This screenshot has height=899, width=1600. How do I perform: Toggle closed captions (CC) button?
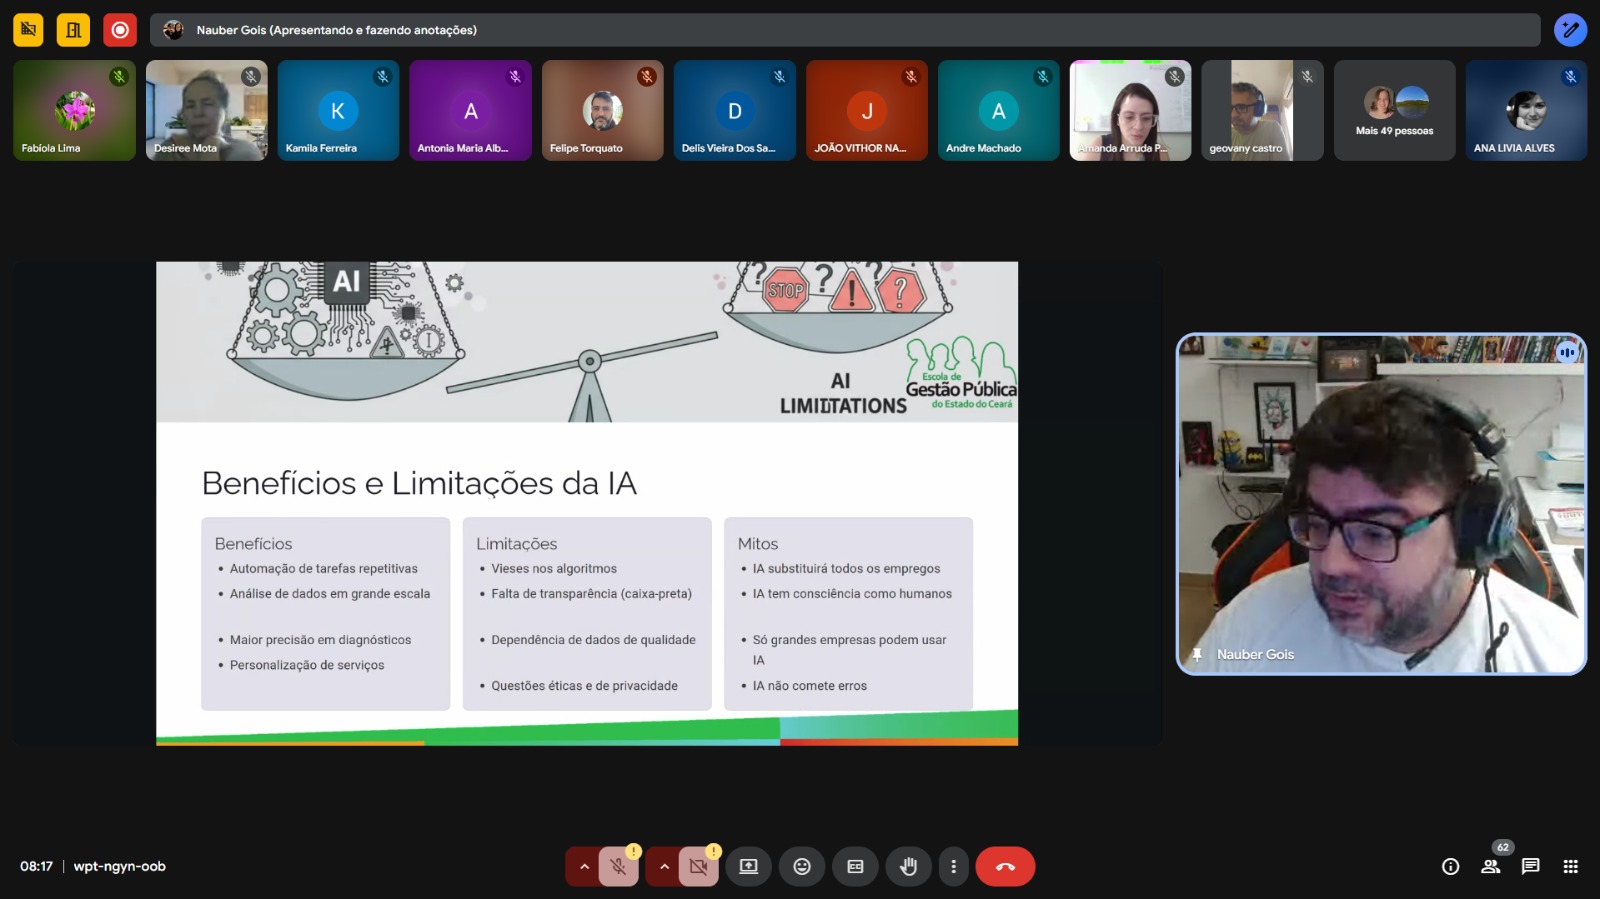855,867
